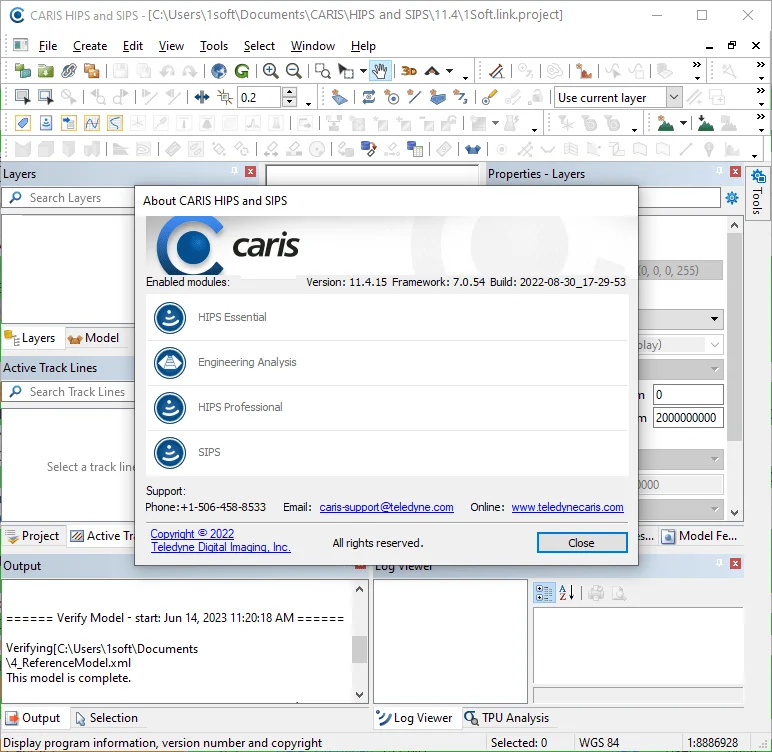
Task: Click the pencil edit feature icon
Action: 489,97
